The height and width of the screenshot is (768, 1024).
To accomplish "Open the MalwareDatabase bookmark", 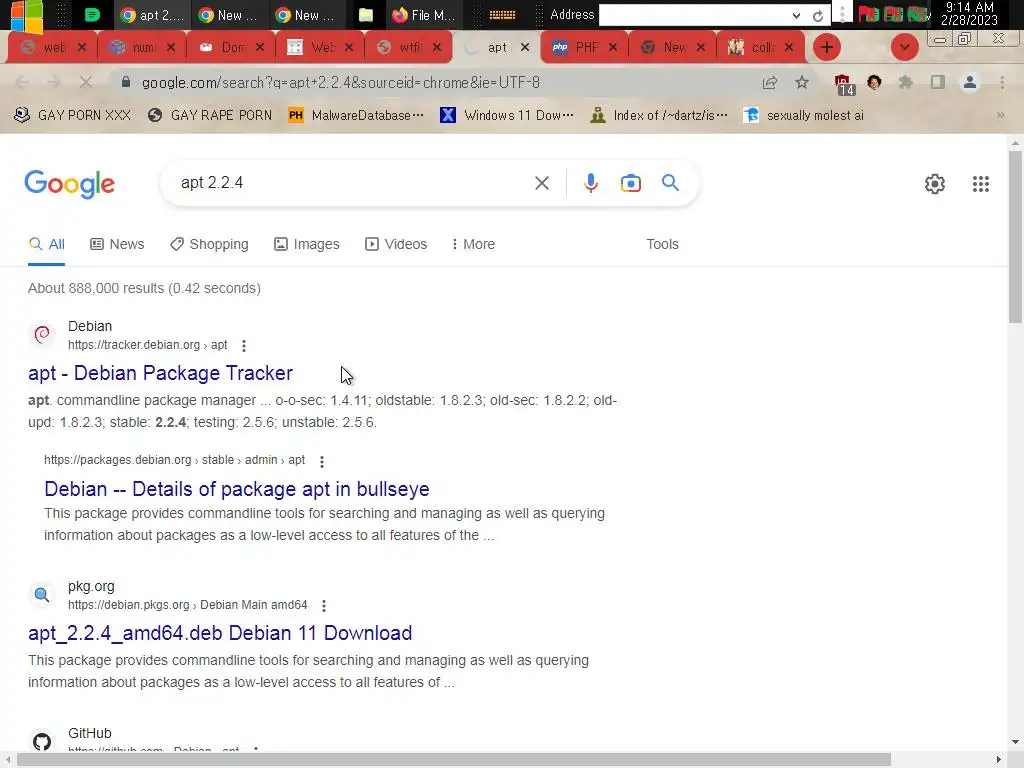I will pos(356,115).
